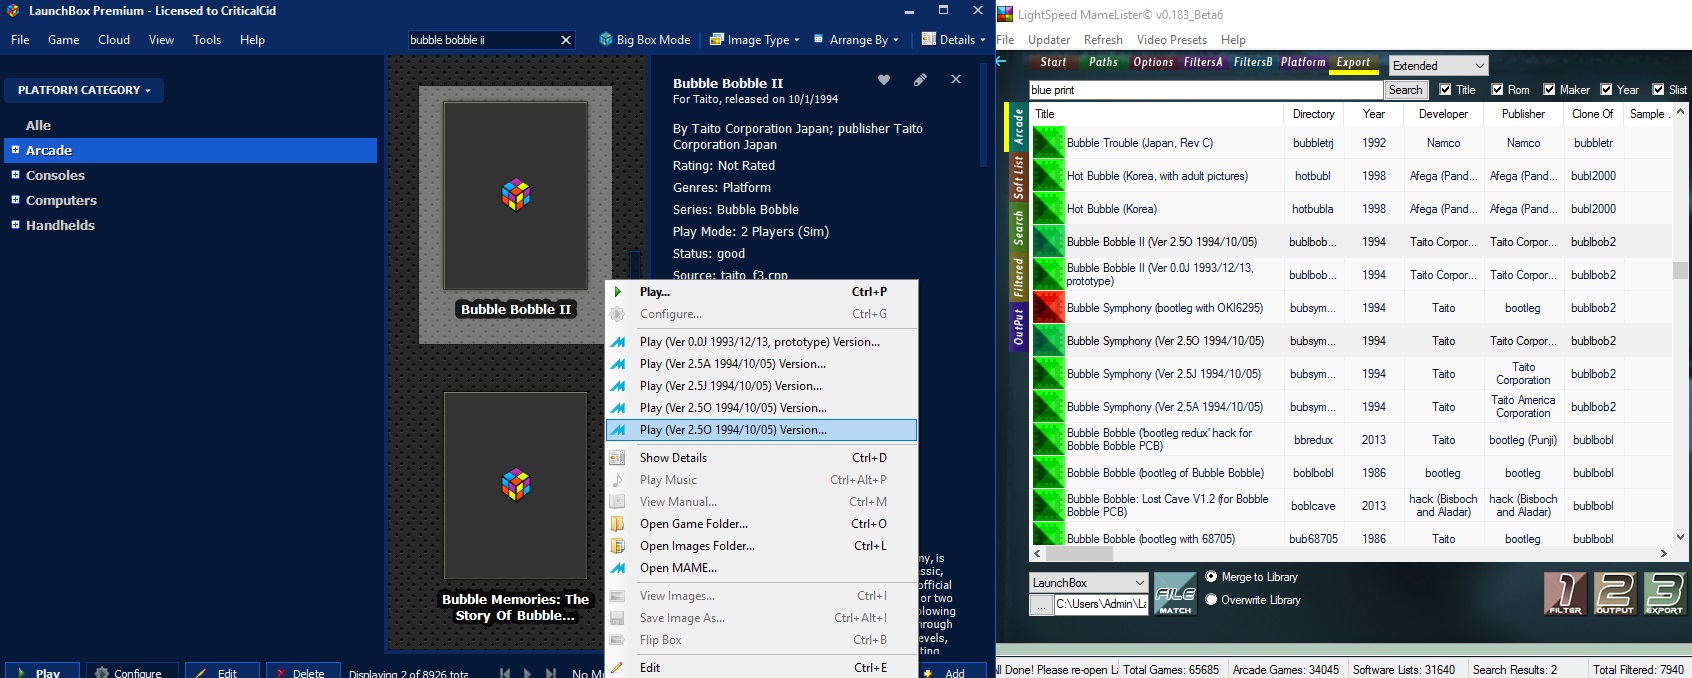Open the PLATFORM CATEGORY dropdown
Screen dimensions: 1692x678
point(84,90)
